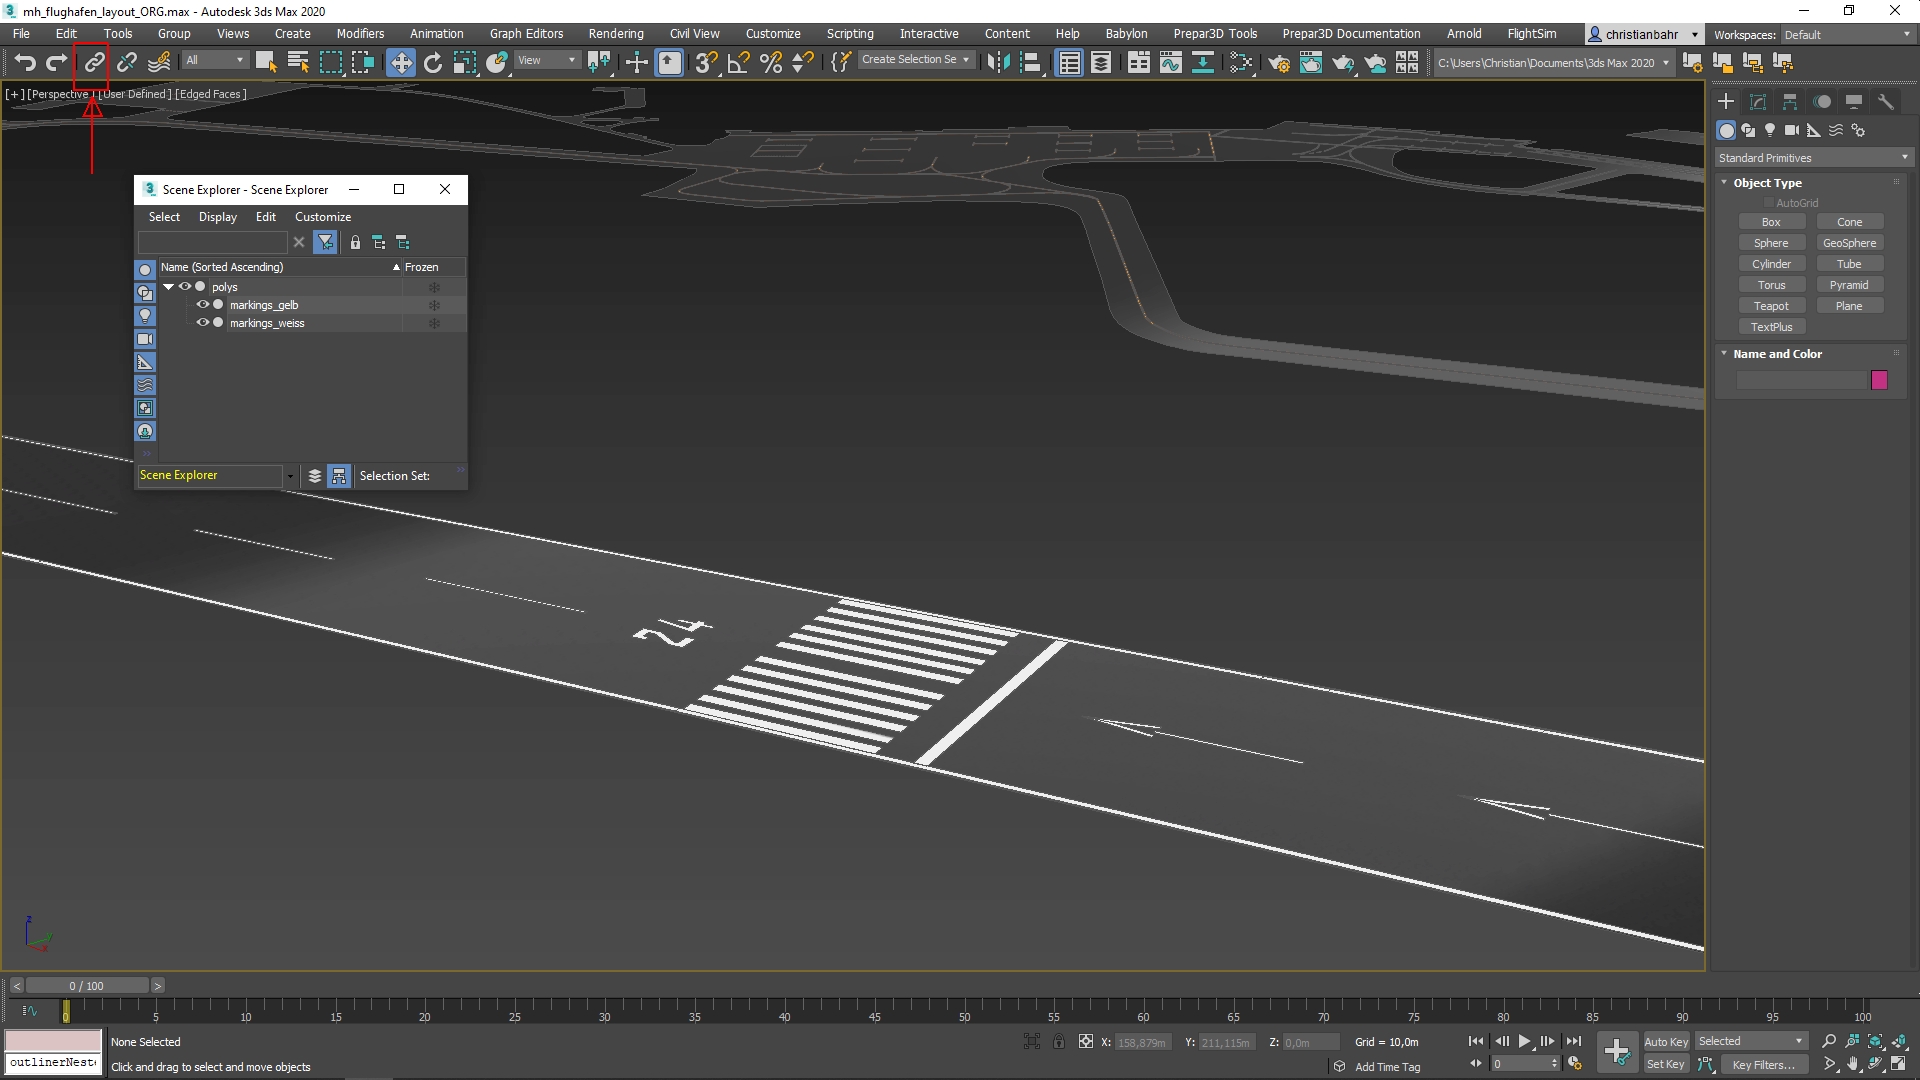Switch to the Lights category in command panel
Image resolution: width=1920 pixels, height=1080 pixels.
pos(1769,130)
